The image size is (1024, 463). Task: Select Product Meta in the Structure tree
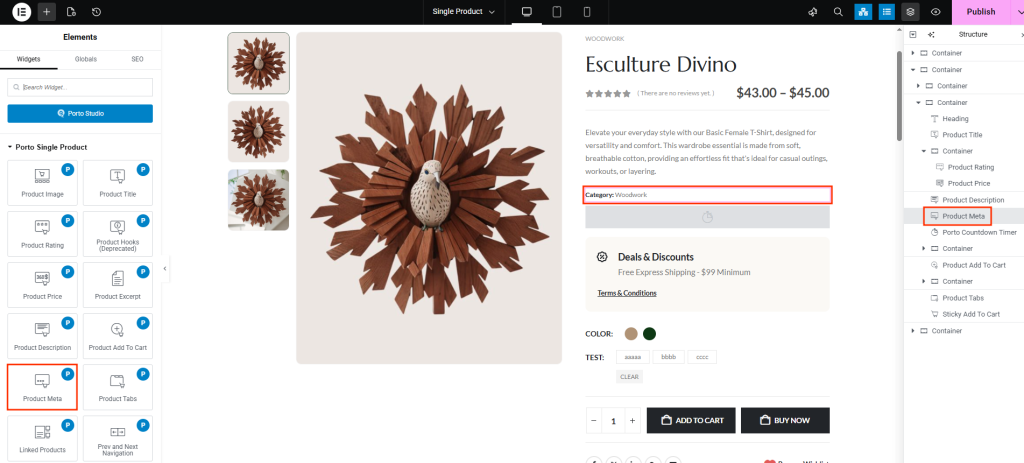click(963, 216)
